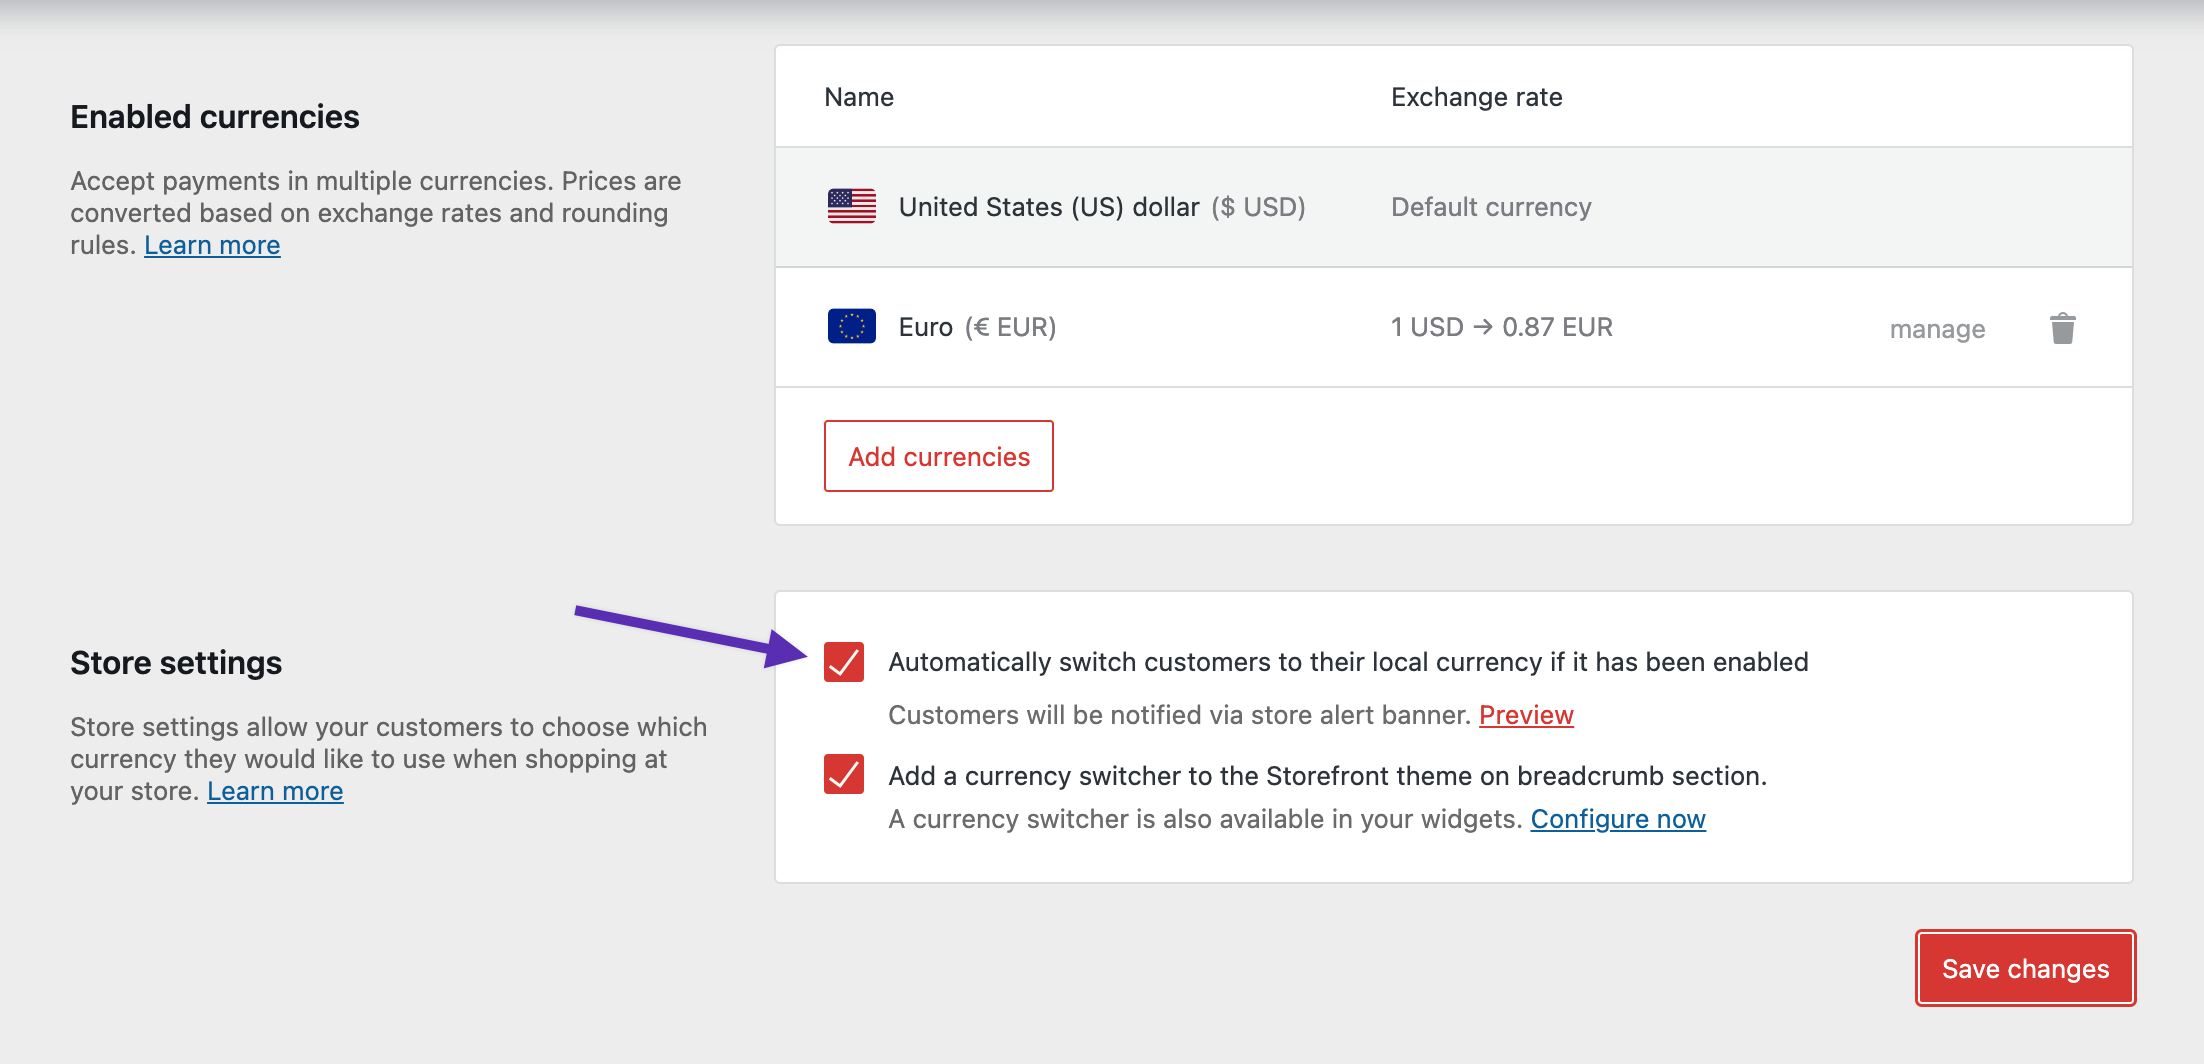Click the Store settings heading

coord(175,662)
